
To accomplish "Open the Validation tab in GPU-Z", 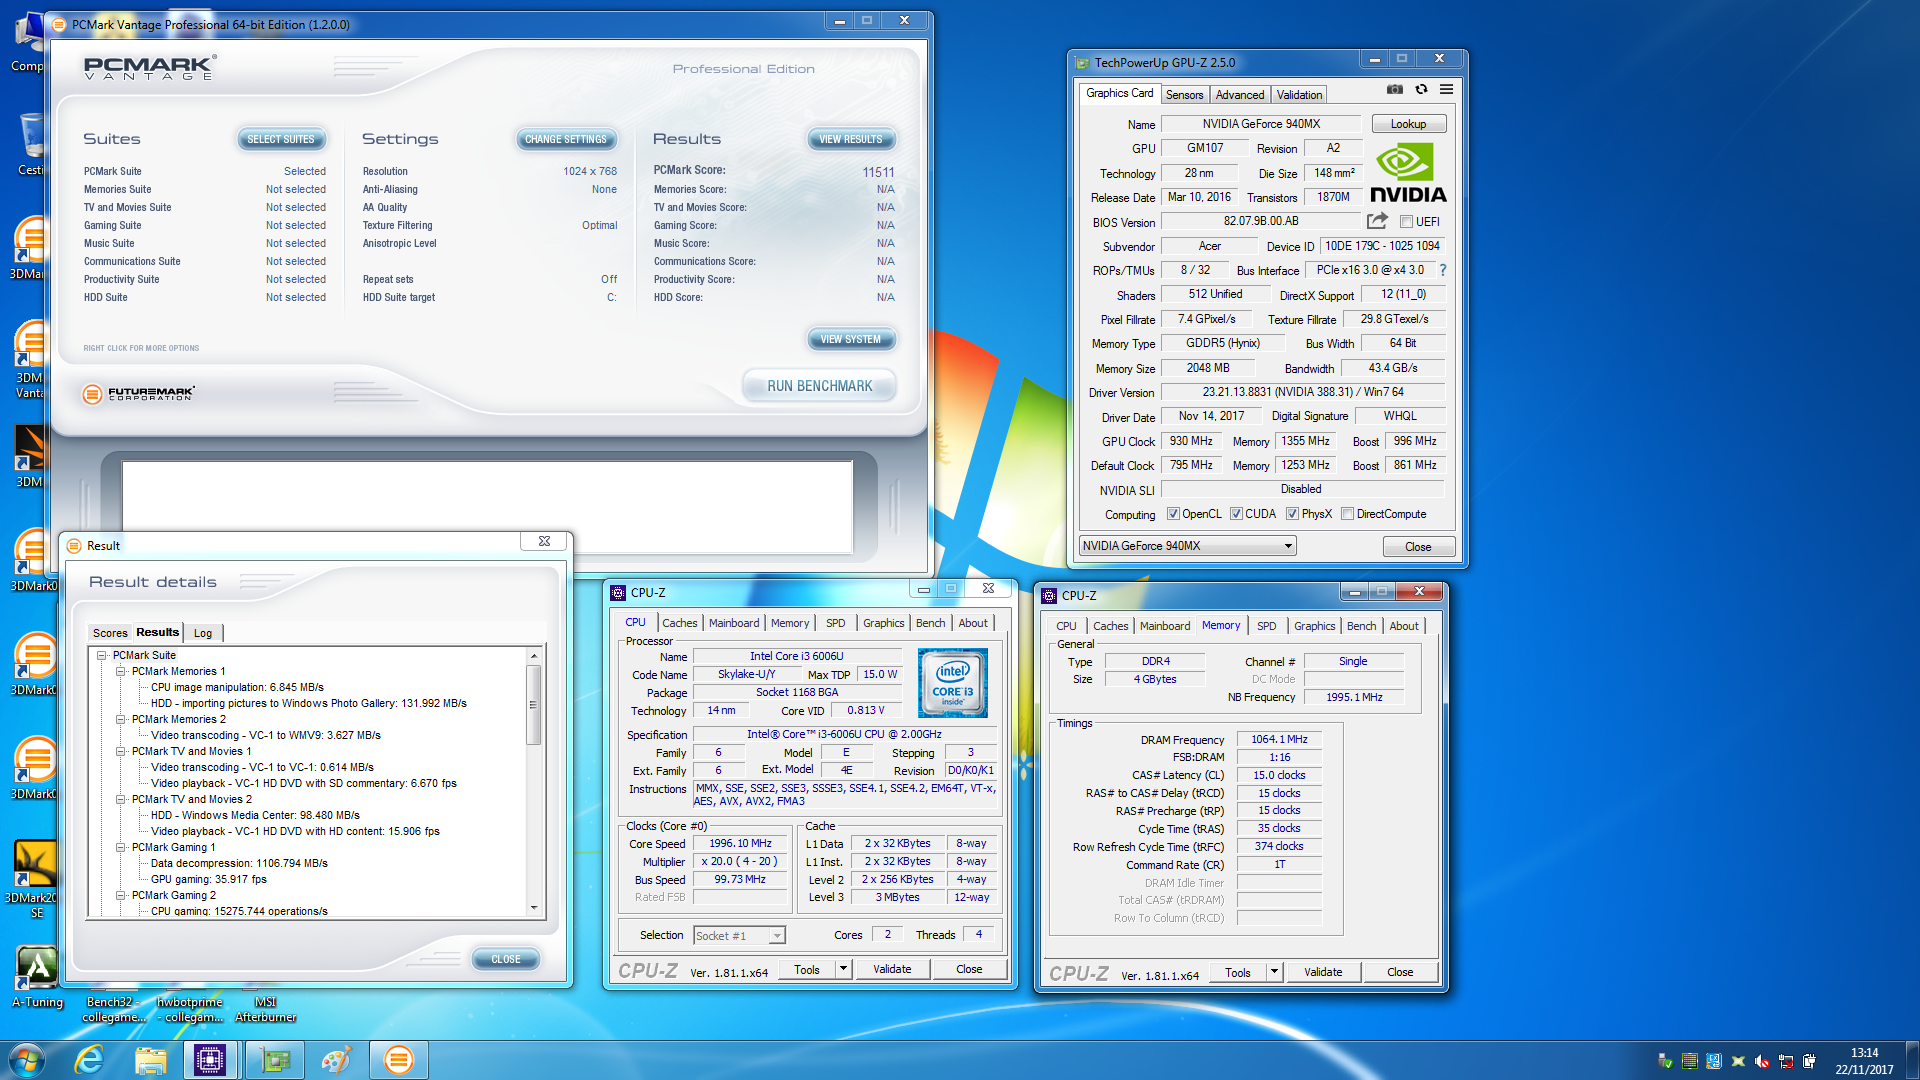I will (1299, 95).
